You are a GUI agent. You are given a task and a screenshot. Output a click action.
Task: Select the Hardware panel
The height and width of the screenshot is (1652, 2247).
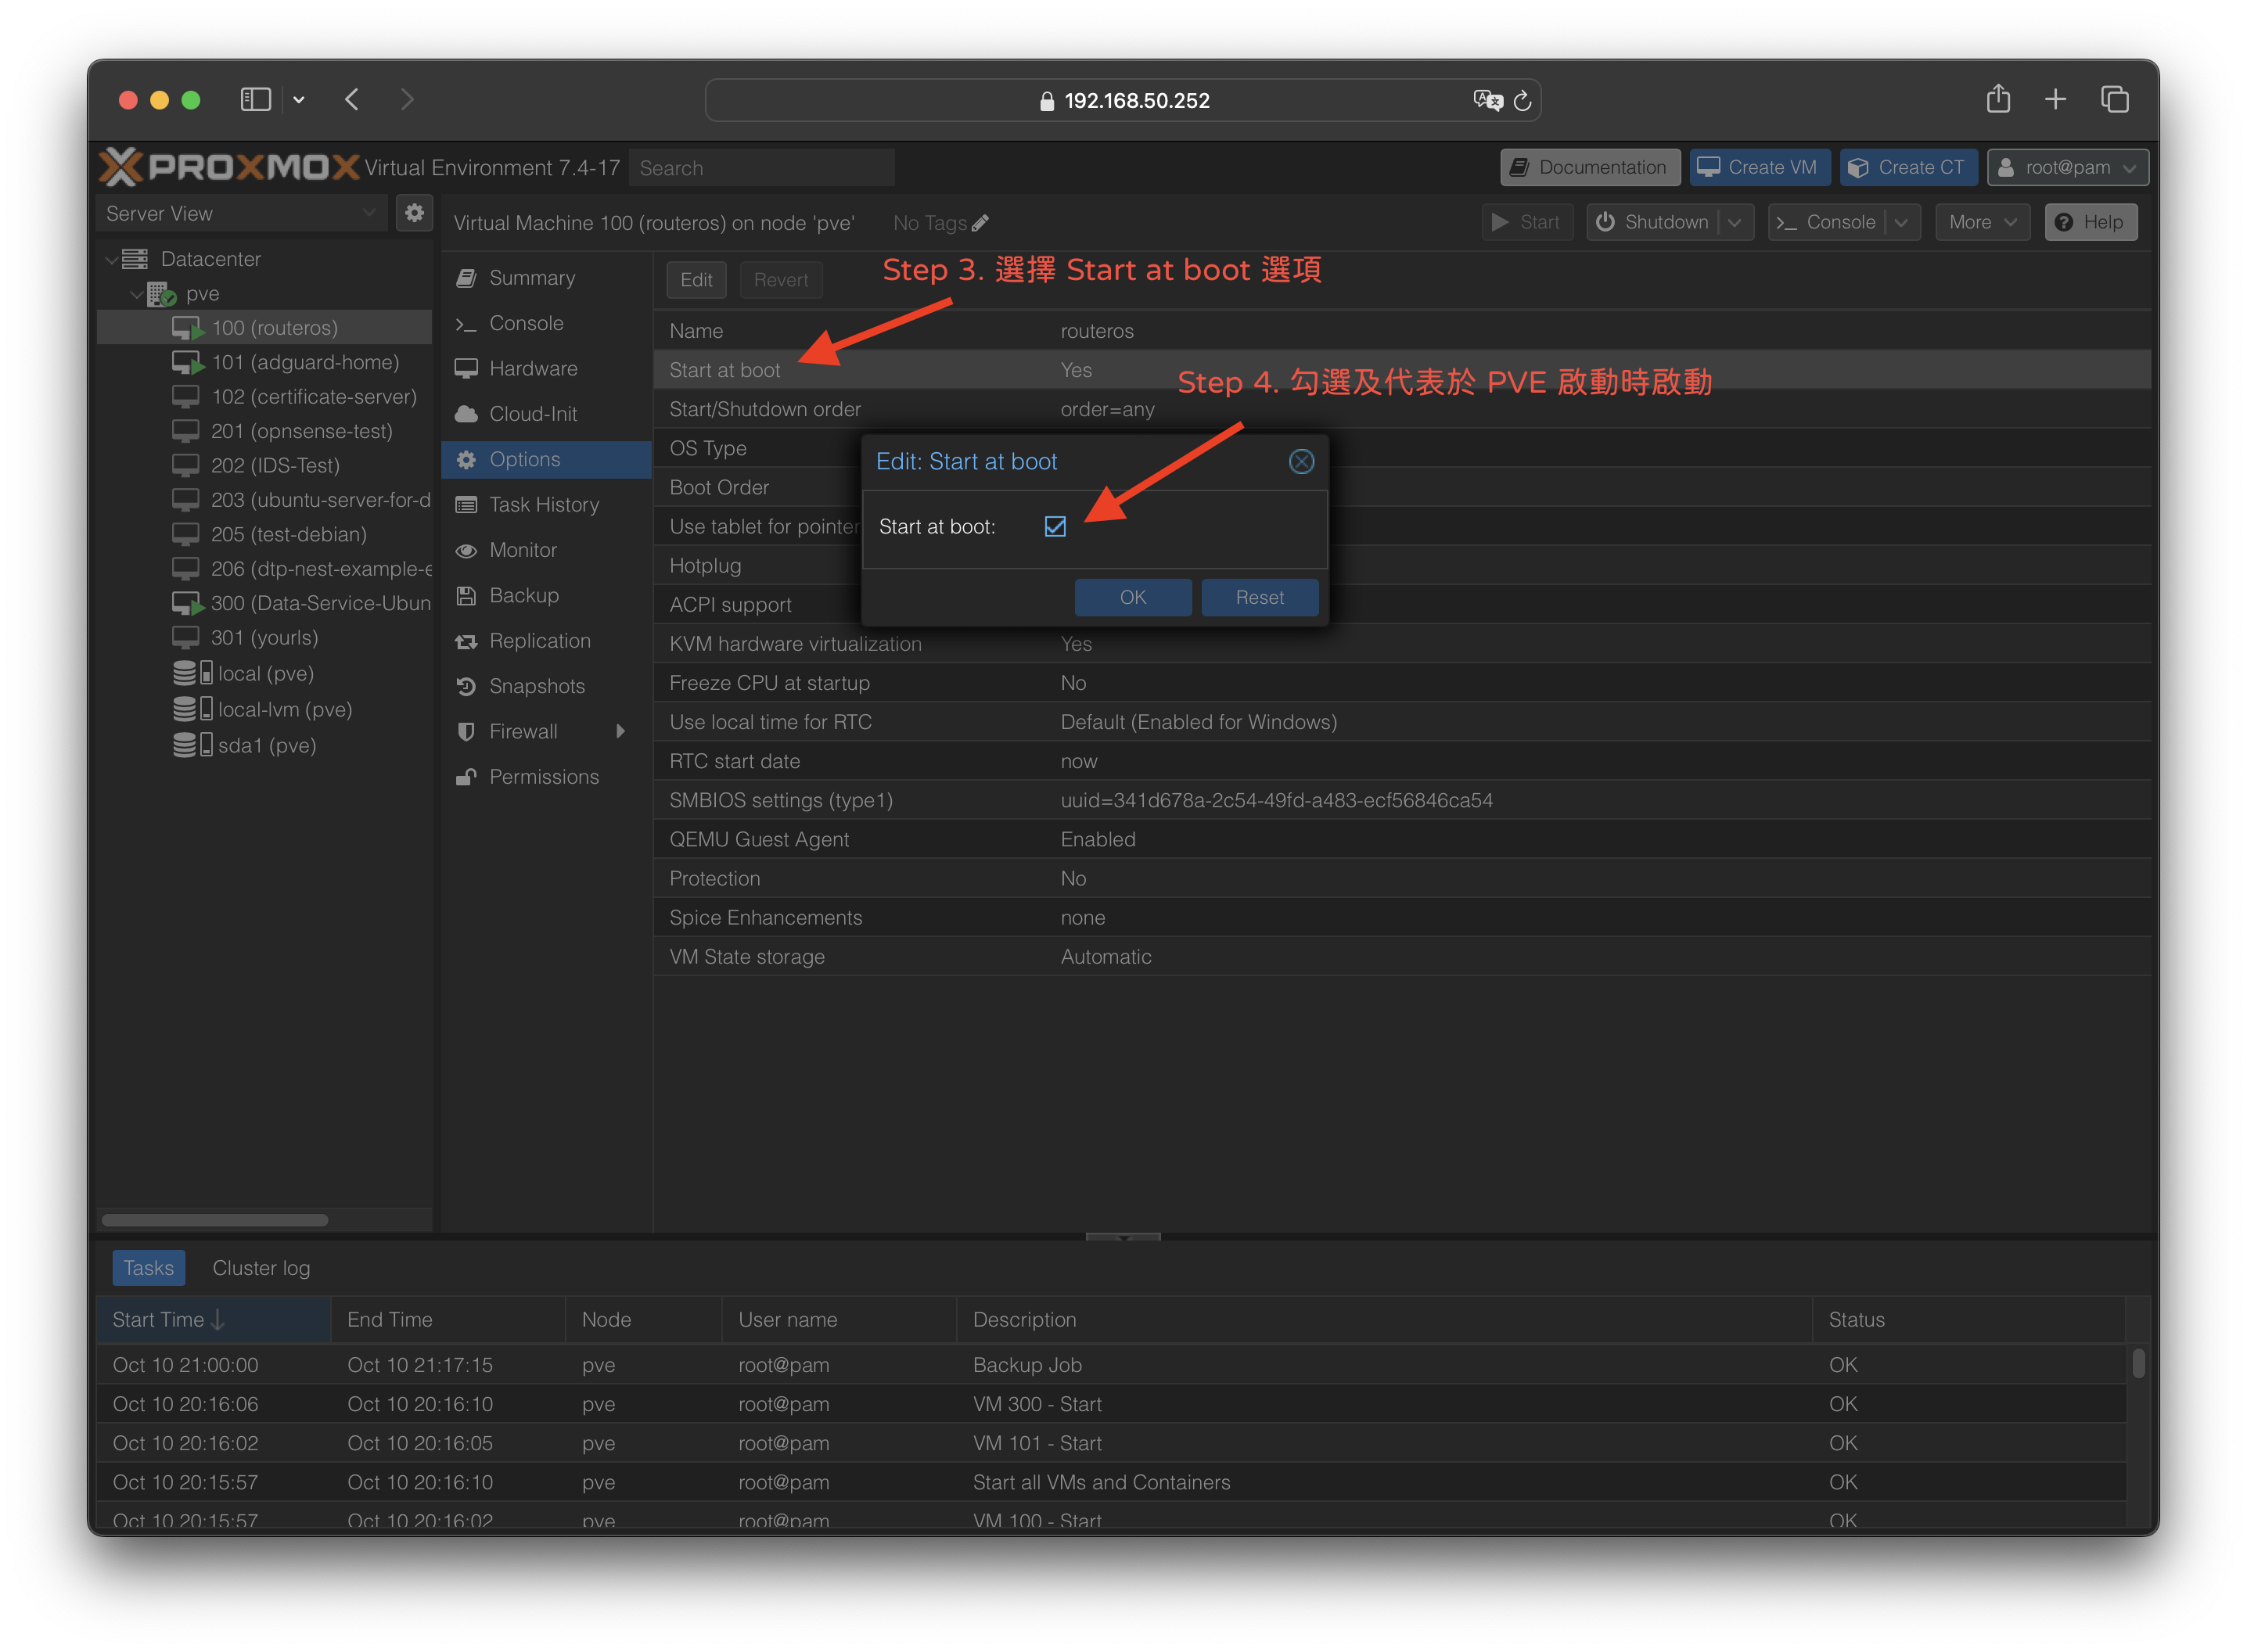coord(532,368)
